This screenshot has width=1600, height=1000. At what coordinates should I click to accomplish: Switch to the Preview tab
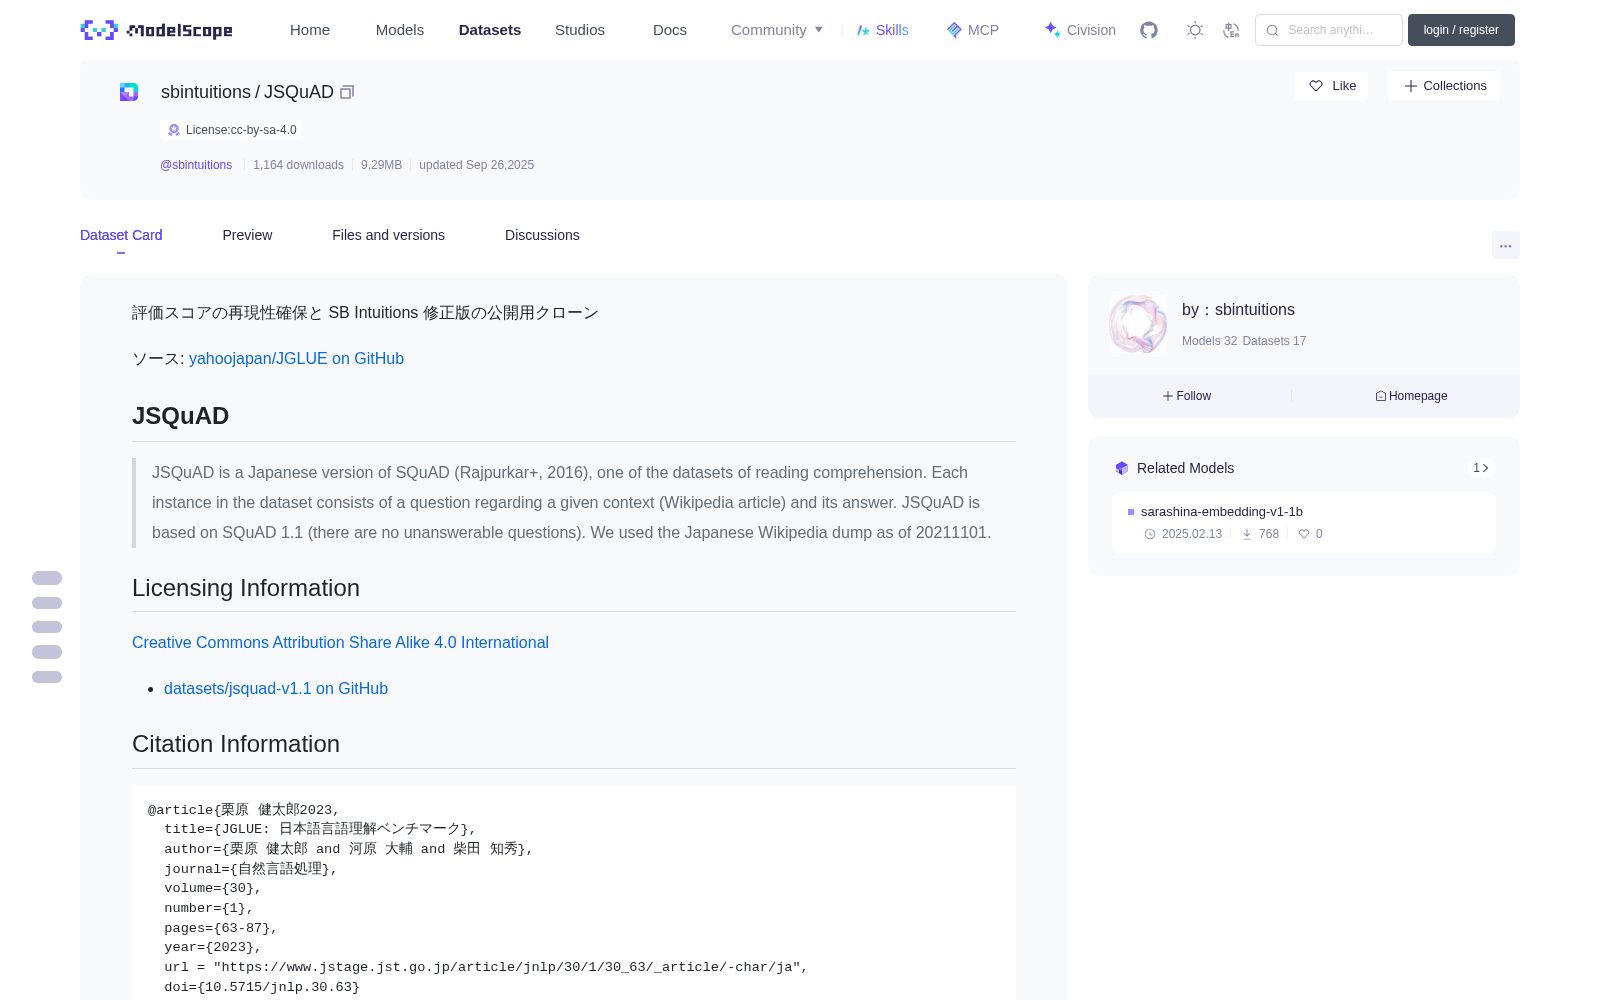point(247,235)
